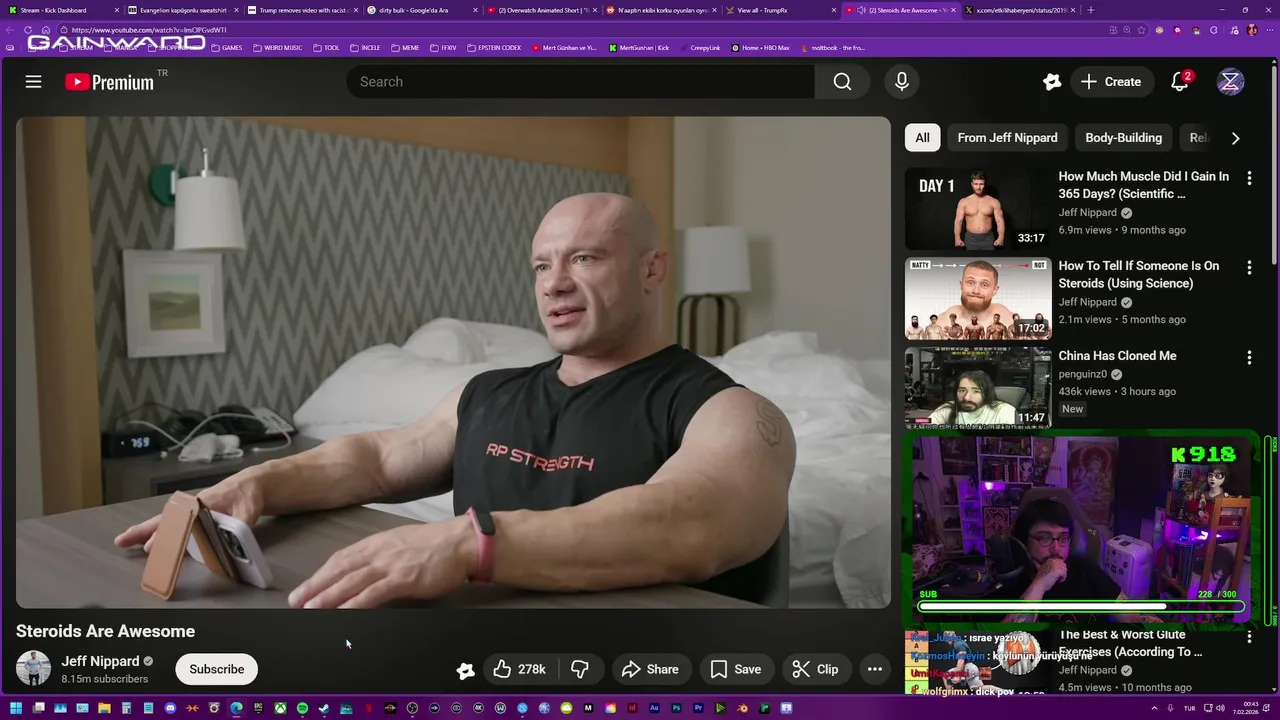
Task: Open 'Home • HBO Max' bookmark
Action: tap(760, 48)
